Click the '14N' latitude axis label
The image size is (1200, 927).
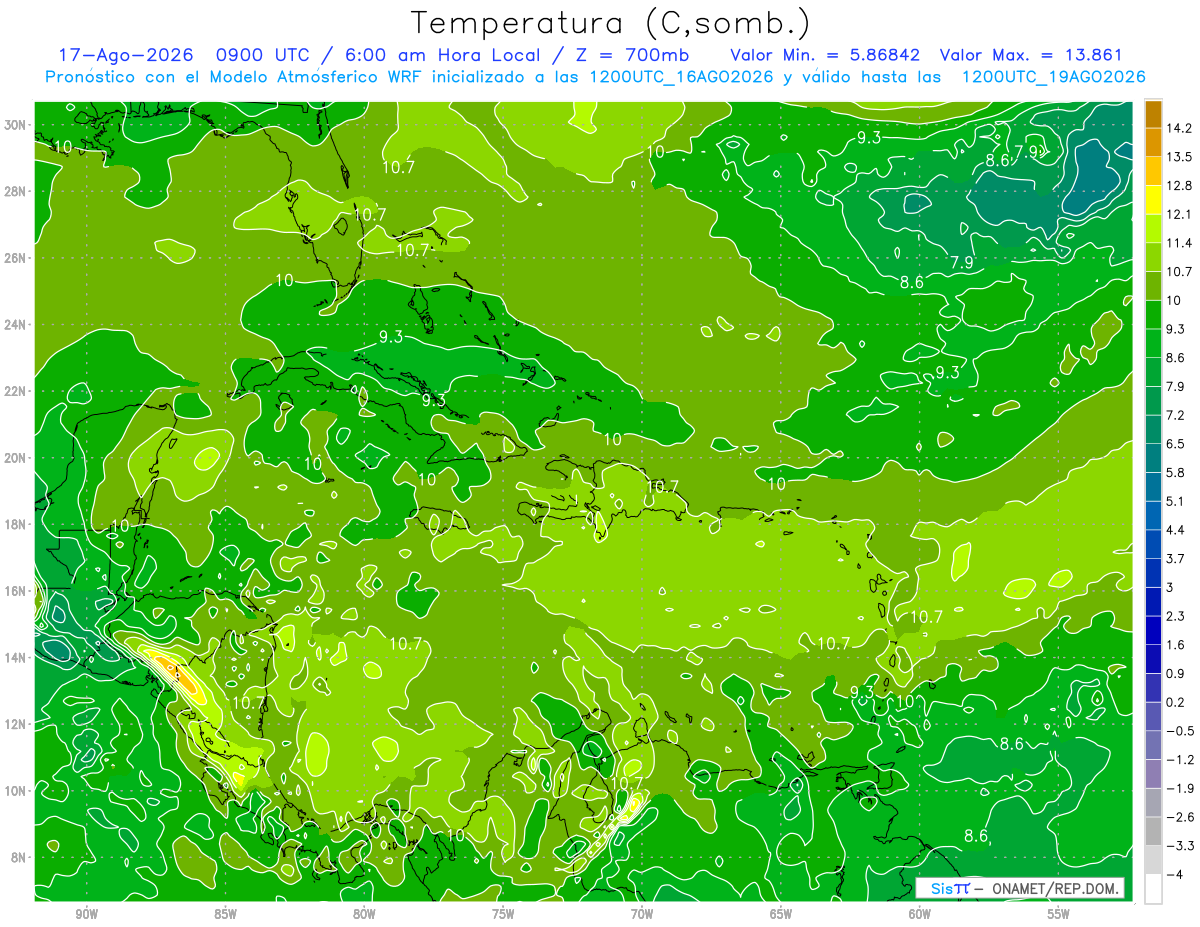coord(17,658)
